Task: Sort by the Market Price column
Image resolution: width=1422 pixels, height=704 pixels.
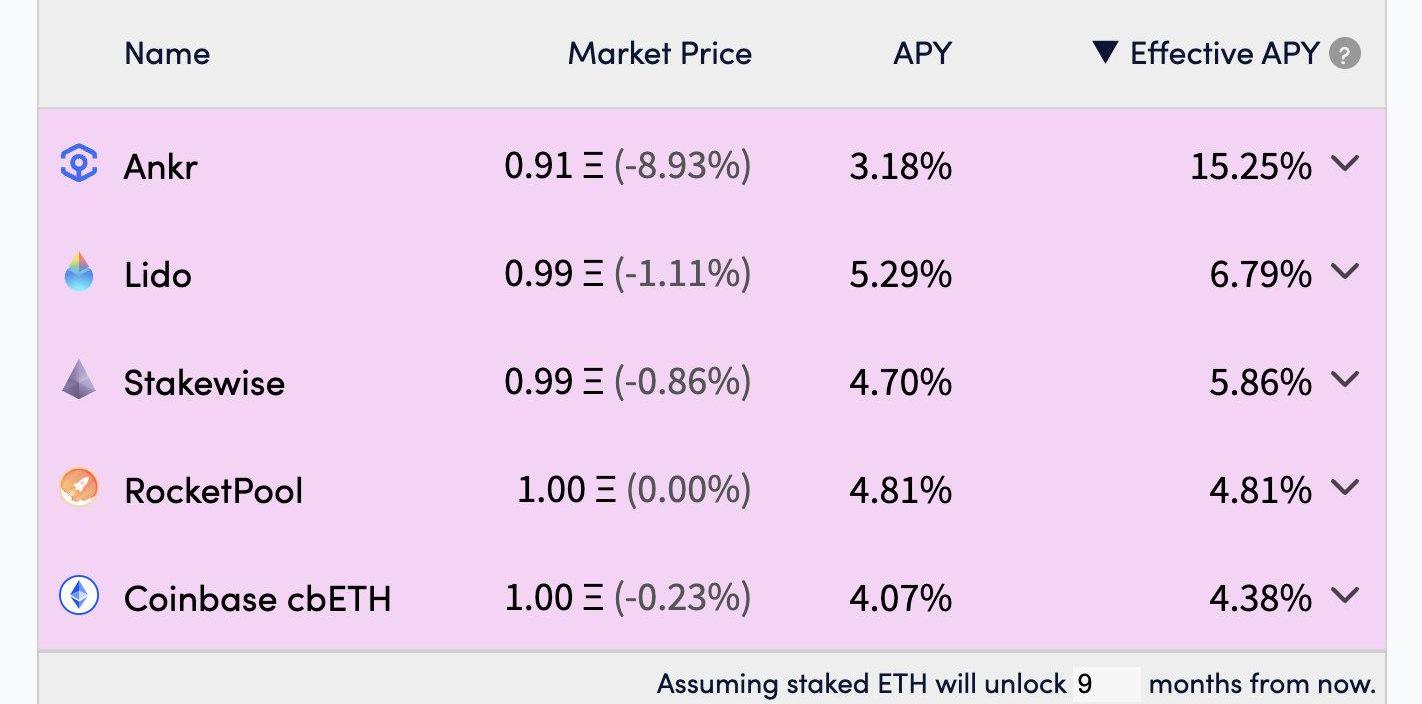Action: click(x=660, y=53)
